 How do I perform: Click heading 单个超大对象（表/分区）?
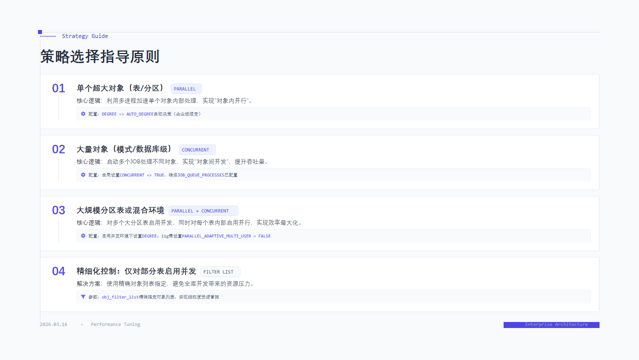point(120,88)
